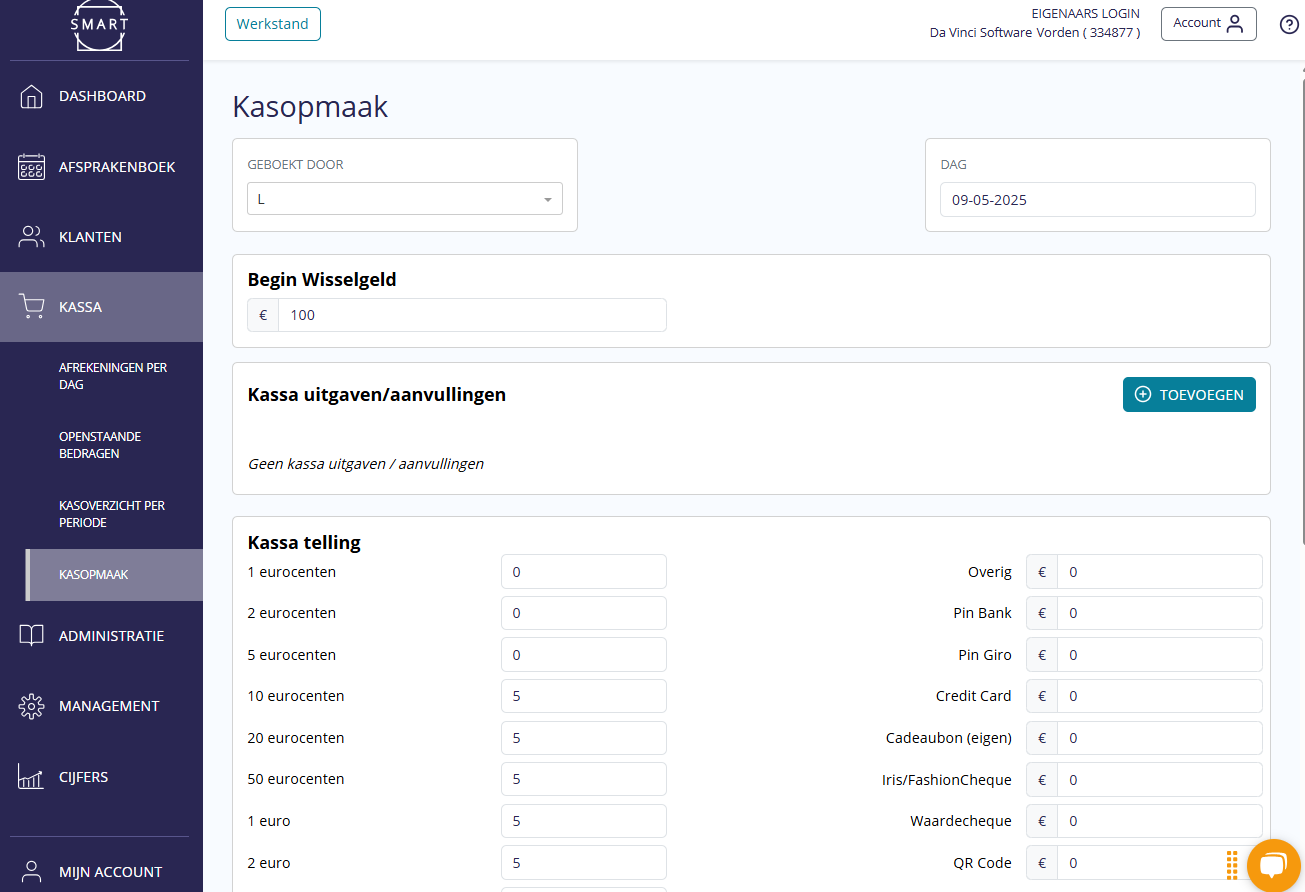This screenshot has width=1305, height=892.
Task: Click the Pin Bank amount field
Action: coord(1159,613)
